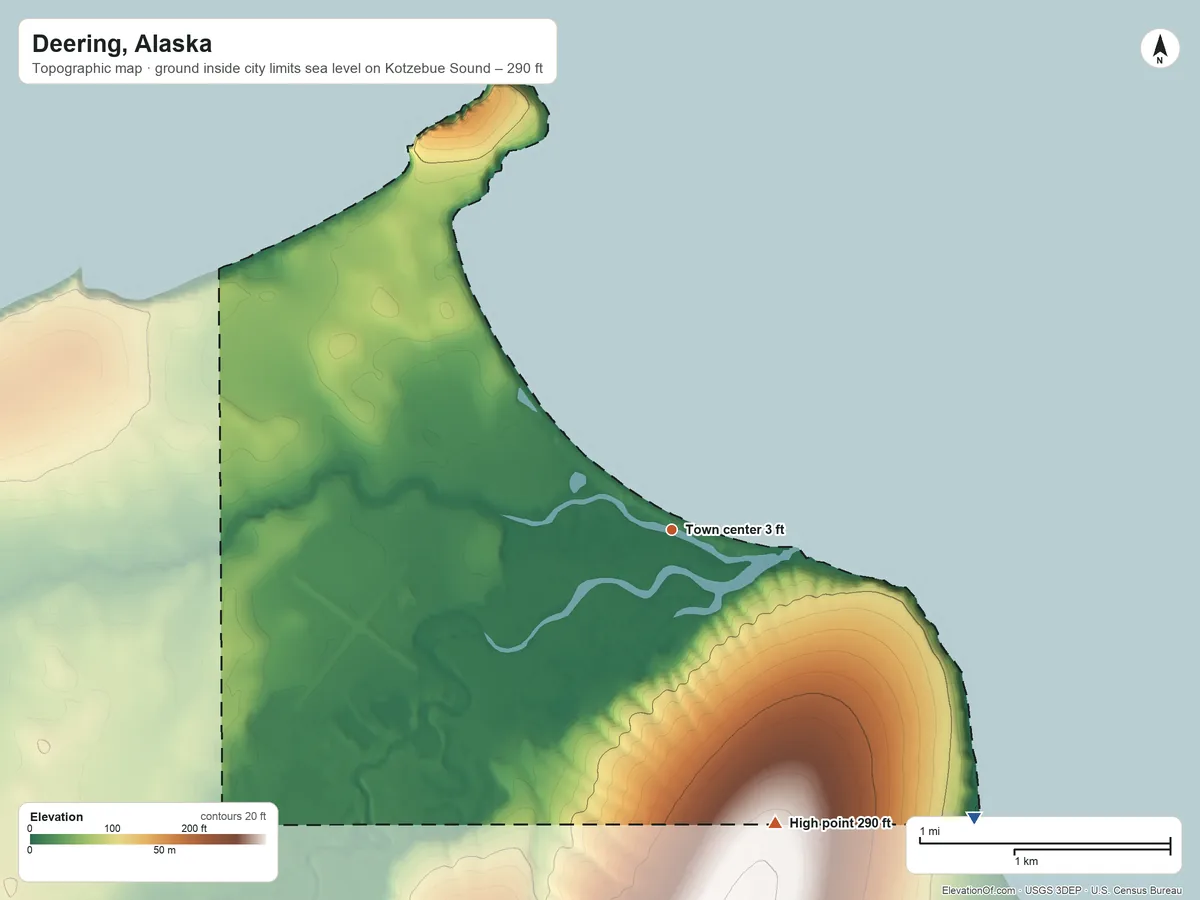Click the blue low point triangle marker

tap(974, 818)
